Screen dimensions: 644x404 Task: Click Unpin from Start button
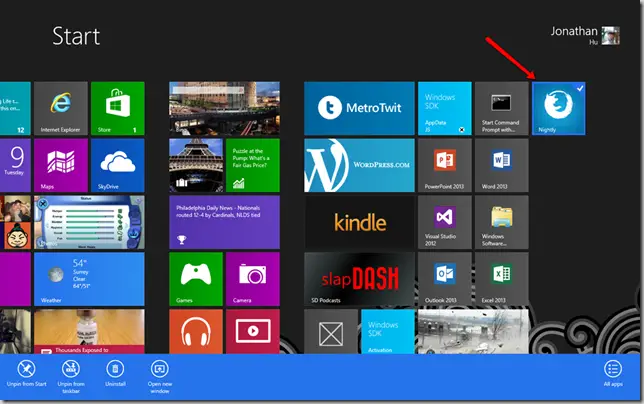[x=26, y=374]
